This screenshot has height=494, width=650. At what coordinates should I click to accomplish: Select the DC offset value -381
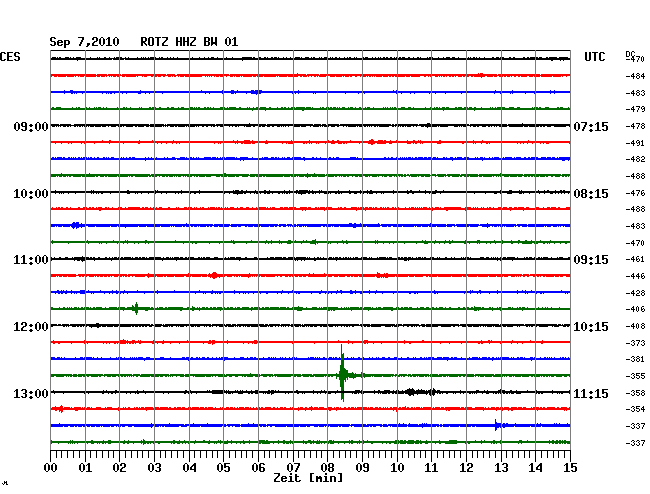coord(635,359)
